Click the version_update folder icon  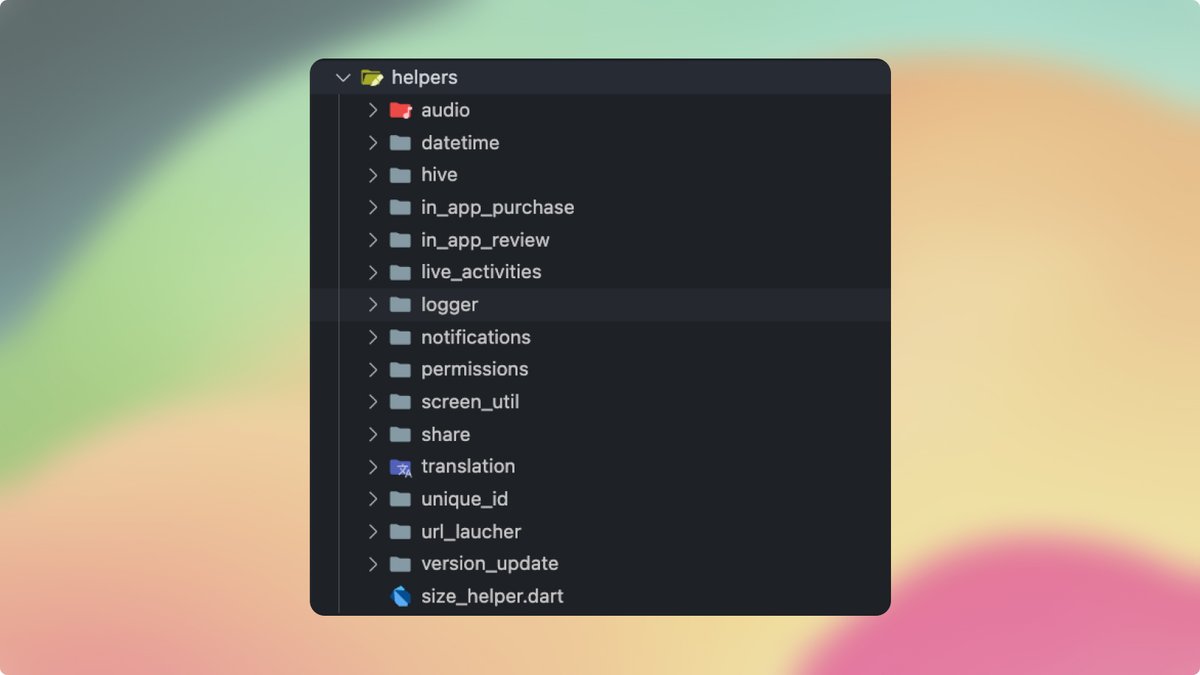coord(400,563)
